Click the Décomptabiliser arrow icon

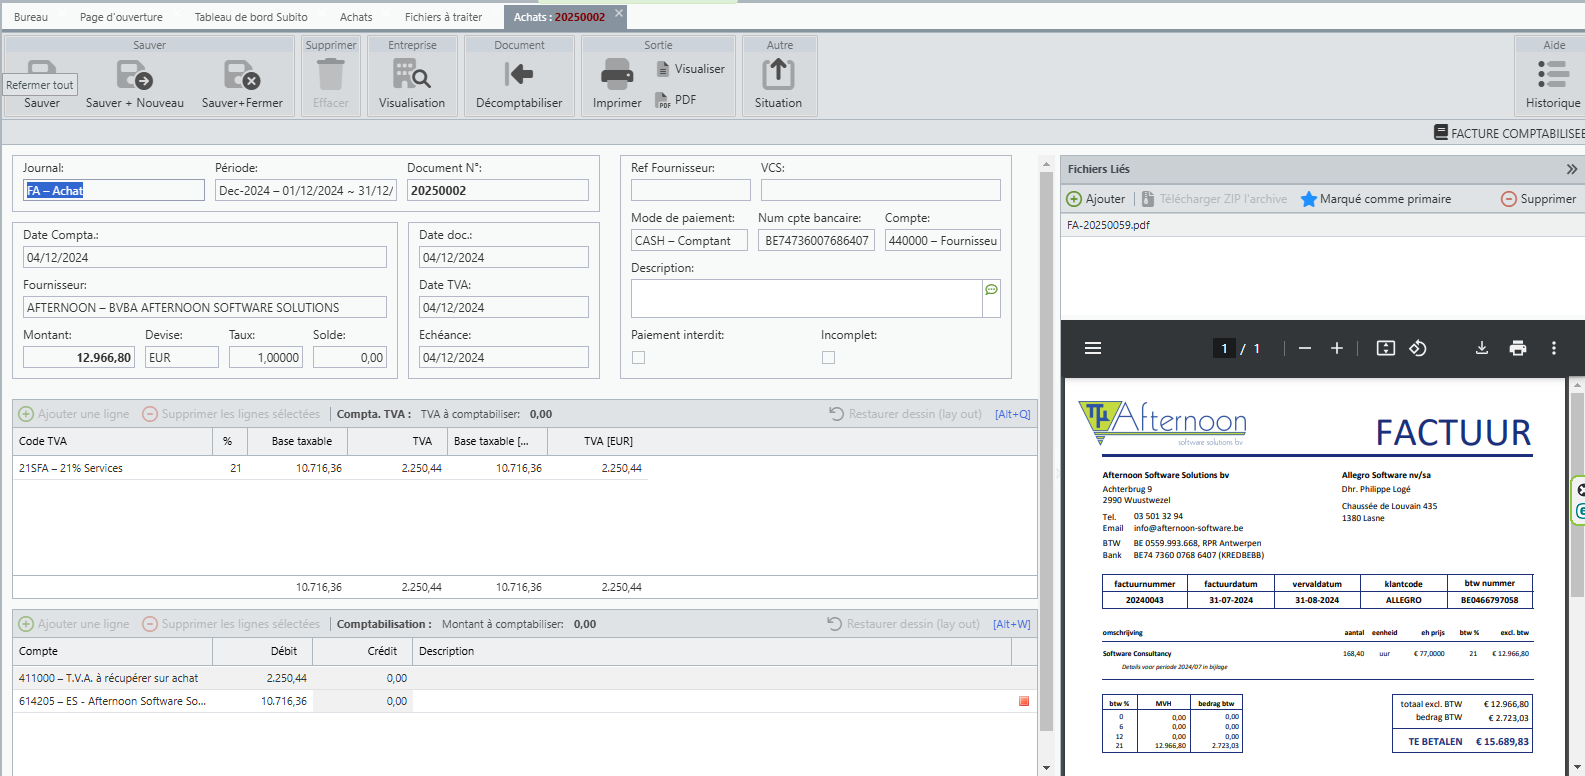click(519, 74)
